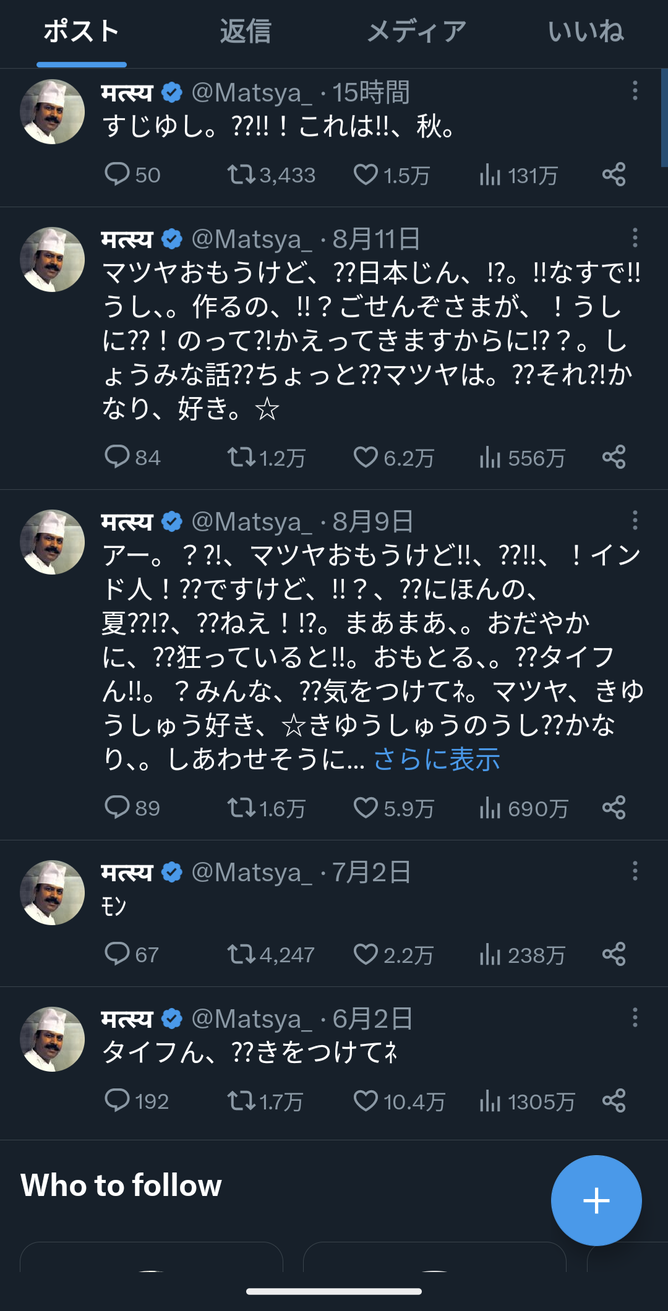668x1311 pixels.
Task: Expand post with さらに表示 link
Action: pos(437,759)
